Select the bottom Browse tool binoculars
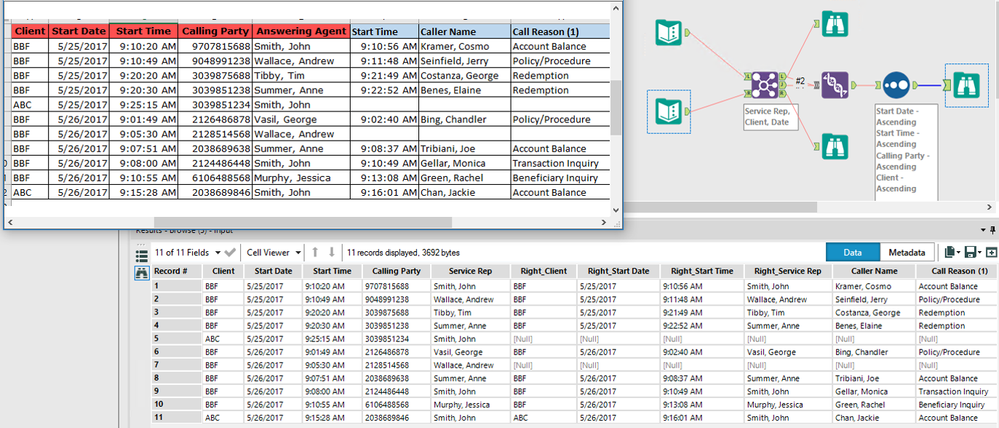Viewport: 999px width, 428px height. point(834,146)
